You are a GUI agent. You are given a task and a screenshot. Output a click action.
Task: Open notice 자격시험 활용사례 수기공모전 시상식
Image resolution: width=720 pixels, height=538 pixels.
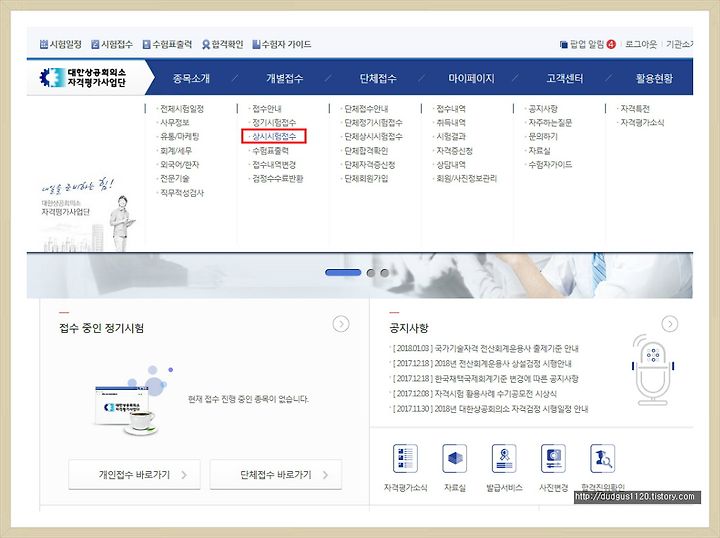pyautogui.click(x=474, y=394)
